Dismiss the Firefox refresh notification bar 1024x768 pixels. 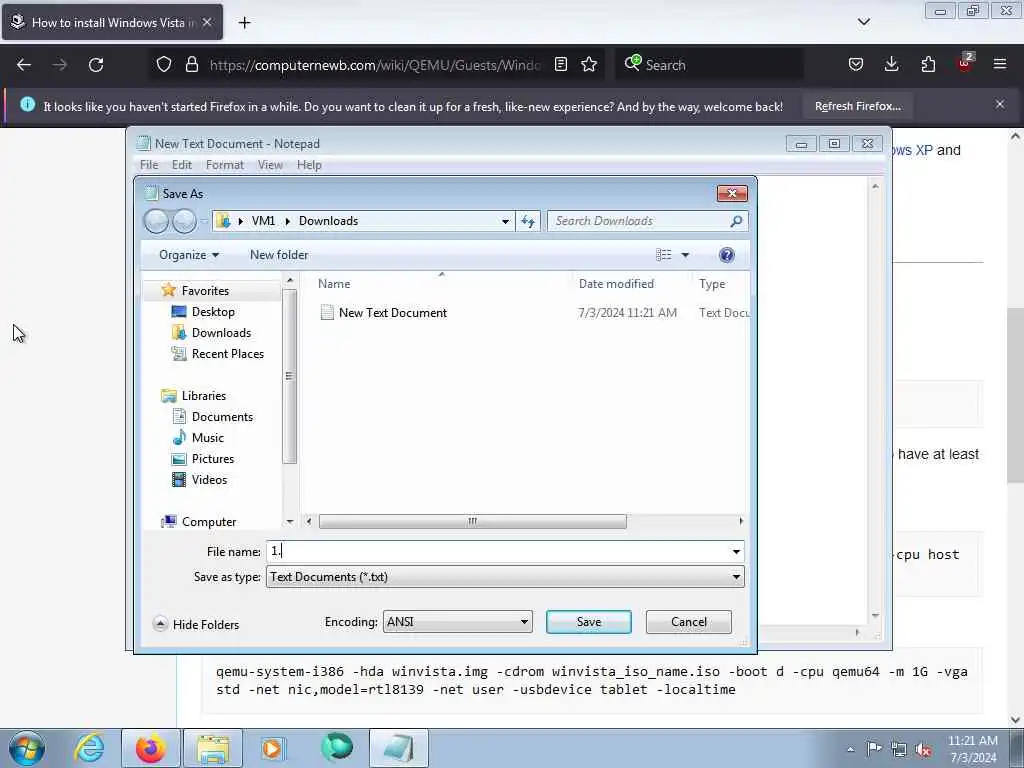point(1000,104)
